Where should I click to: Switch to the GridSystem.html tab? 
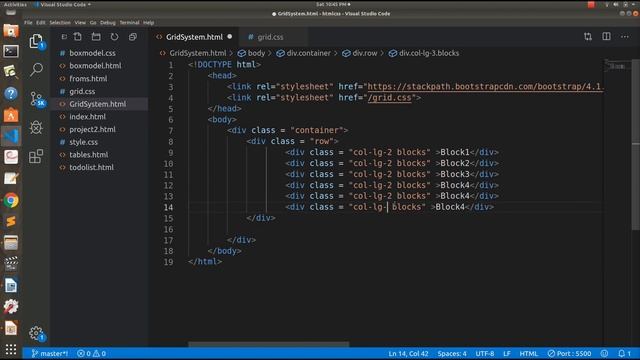coord(194,37)
